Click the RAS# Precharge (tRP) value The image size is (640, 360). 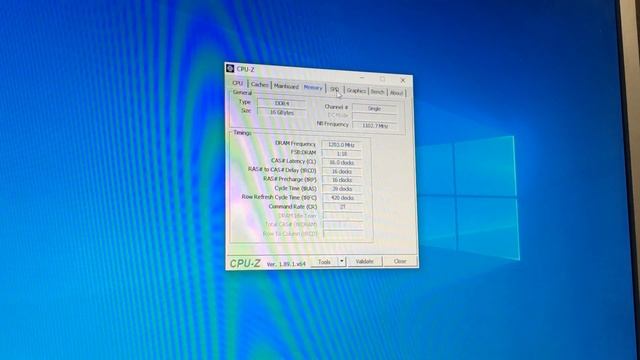click(x=342, y=180)
